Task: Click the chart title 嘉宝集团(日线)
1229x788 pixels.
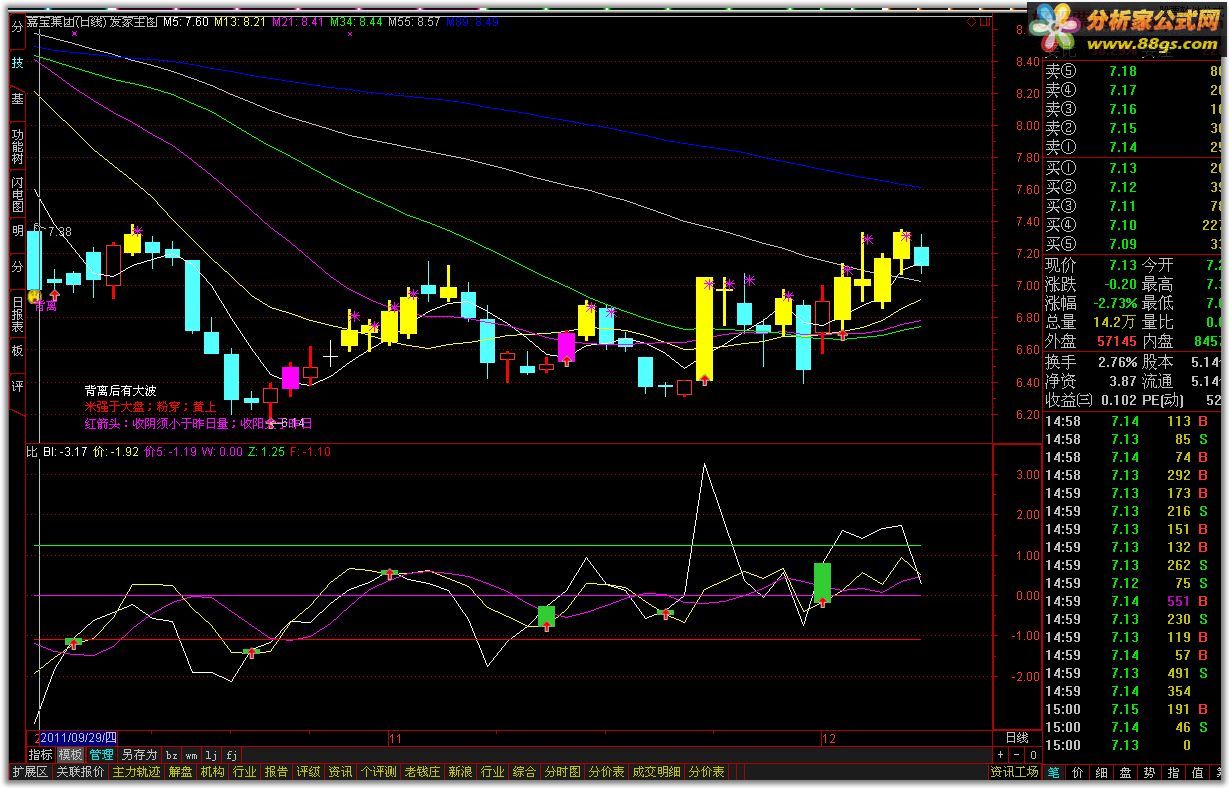Action: (66, 21)
